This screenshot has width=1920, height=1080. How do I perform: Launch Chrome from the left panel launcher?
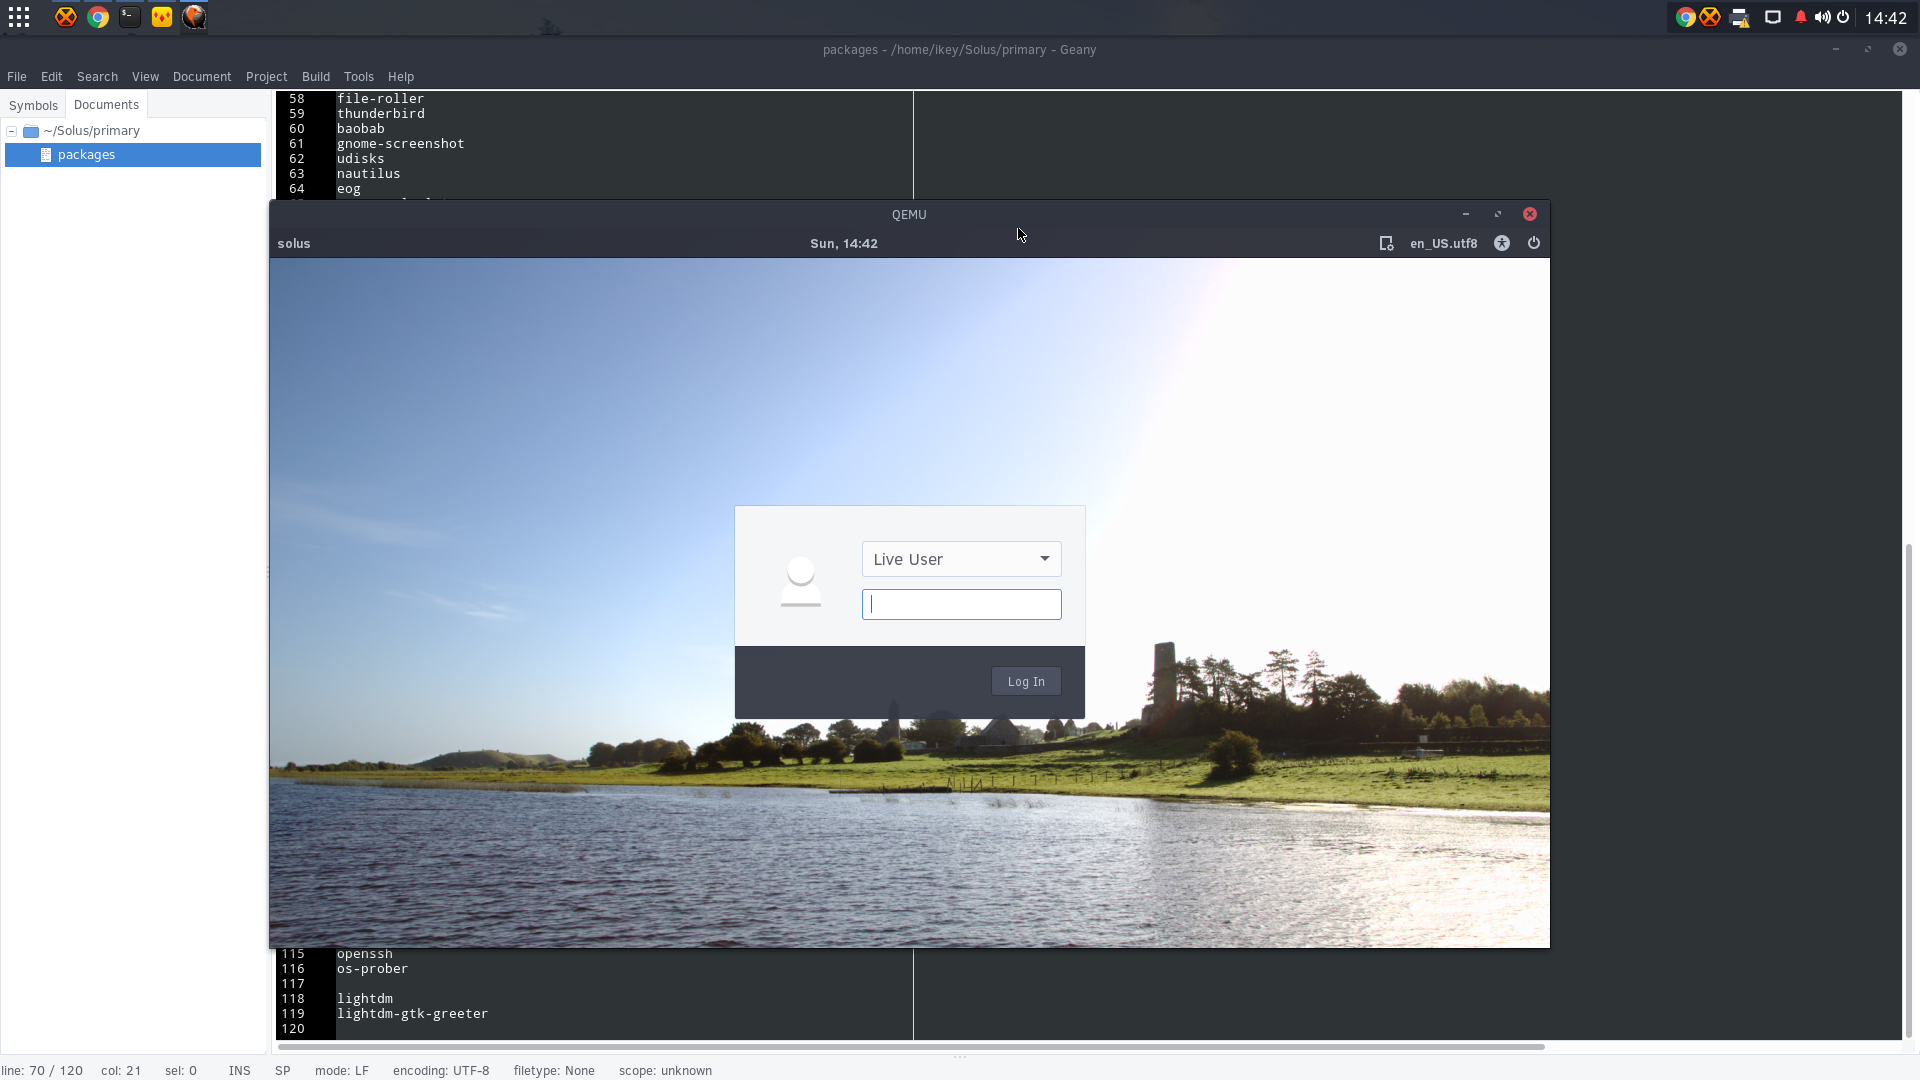click(x=98, y=17)
